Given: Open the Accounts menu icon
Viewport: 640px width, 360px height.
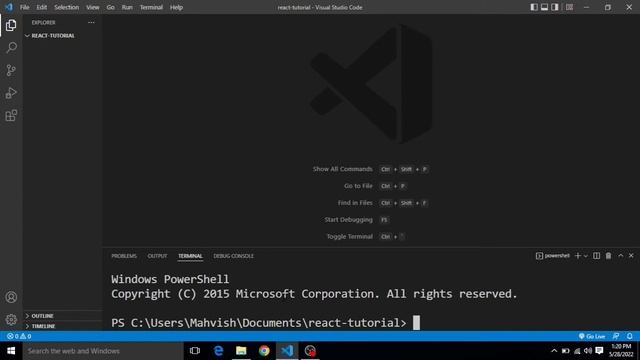Looking at the screenshot, I should 11,297.
